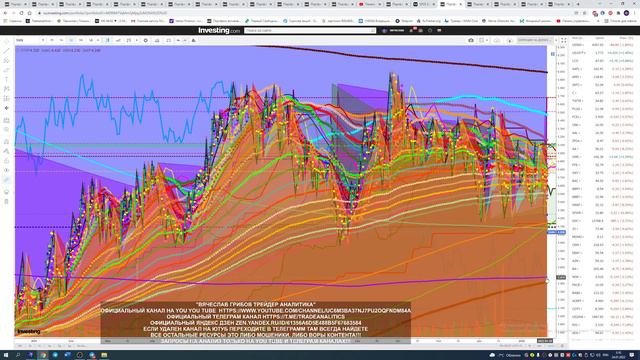Toggle magnet mode in drawing sidebar
Image resolution: width=640 pixels, height=360 pixels.
pyautogui.click(x=6, y=141)
